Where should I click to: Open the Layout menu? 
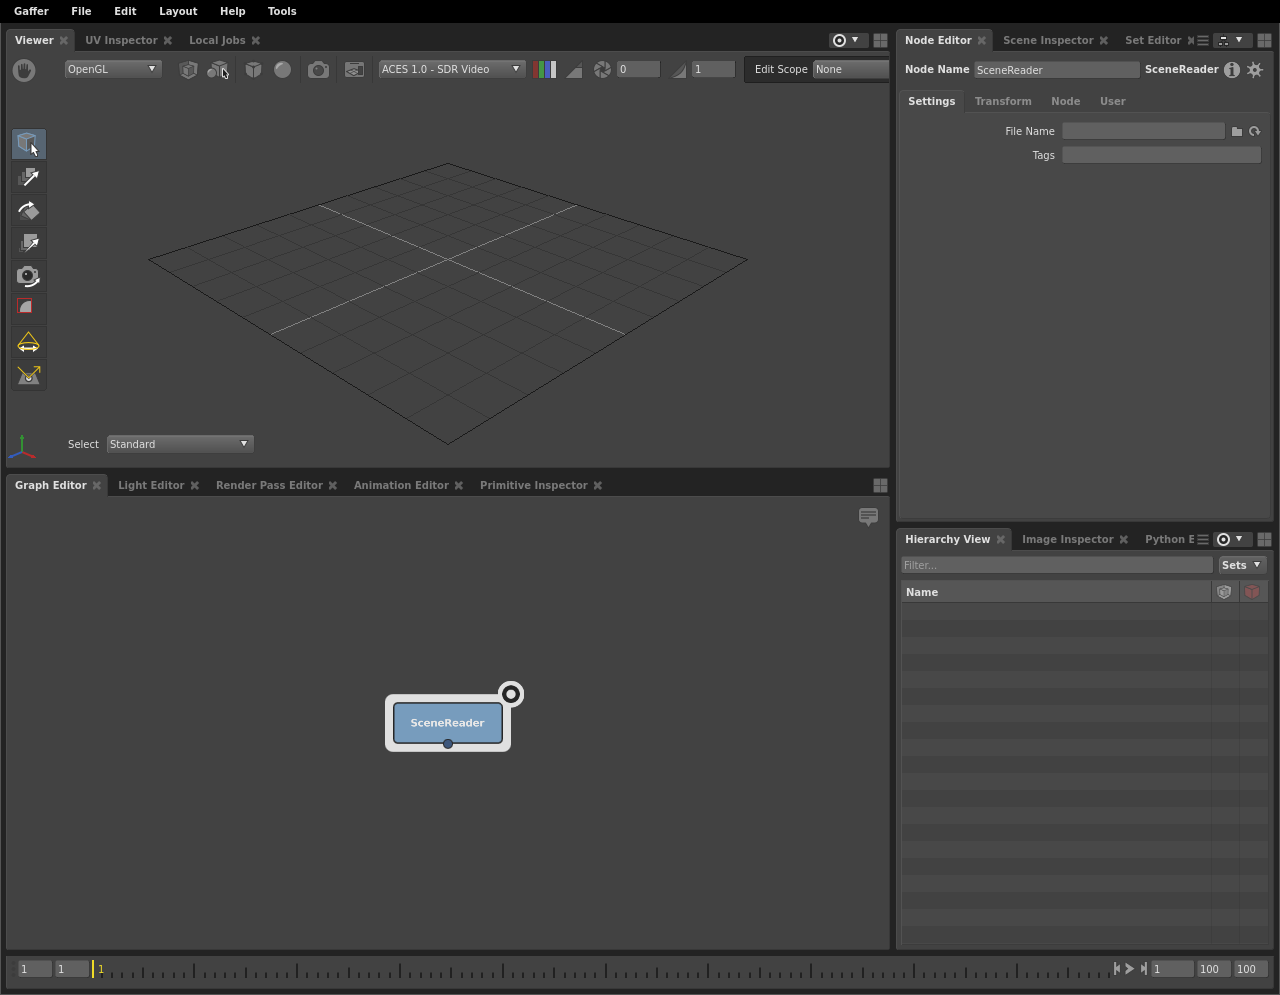(178, 11)
